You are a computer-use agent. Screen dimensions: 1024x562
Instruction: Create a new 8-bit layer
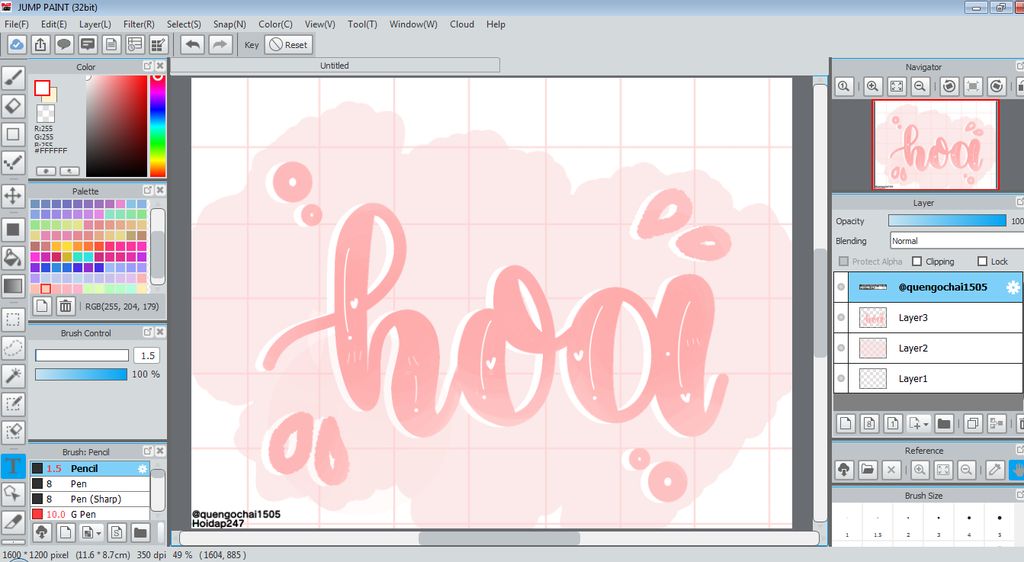[x=869, y=424]
